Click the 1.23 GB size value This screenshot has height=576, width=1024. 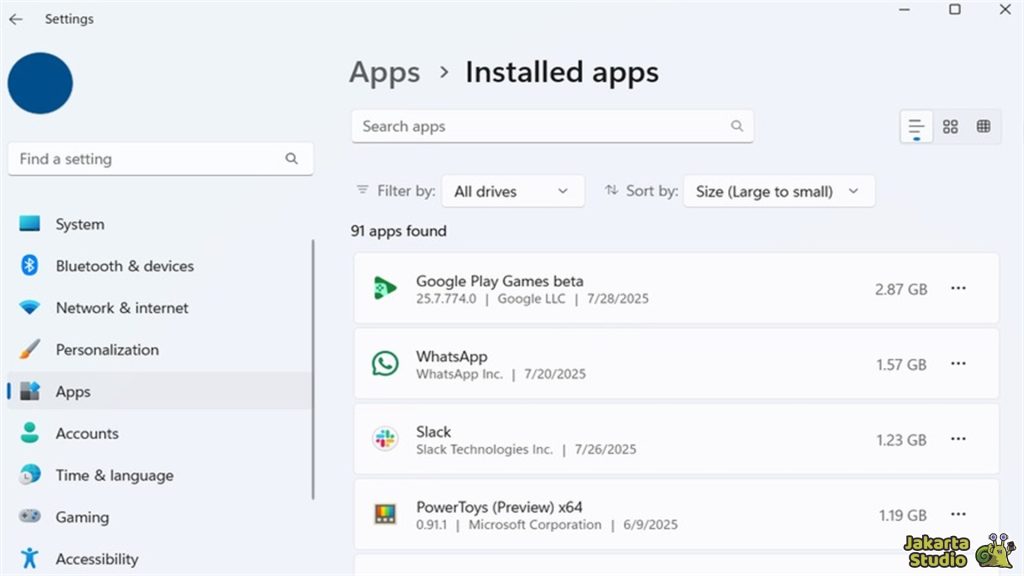pos(901,440)
